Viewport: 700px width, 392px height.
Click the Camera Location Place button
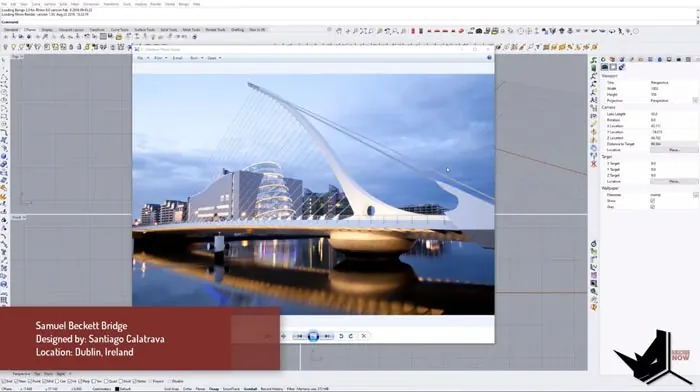674,150
